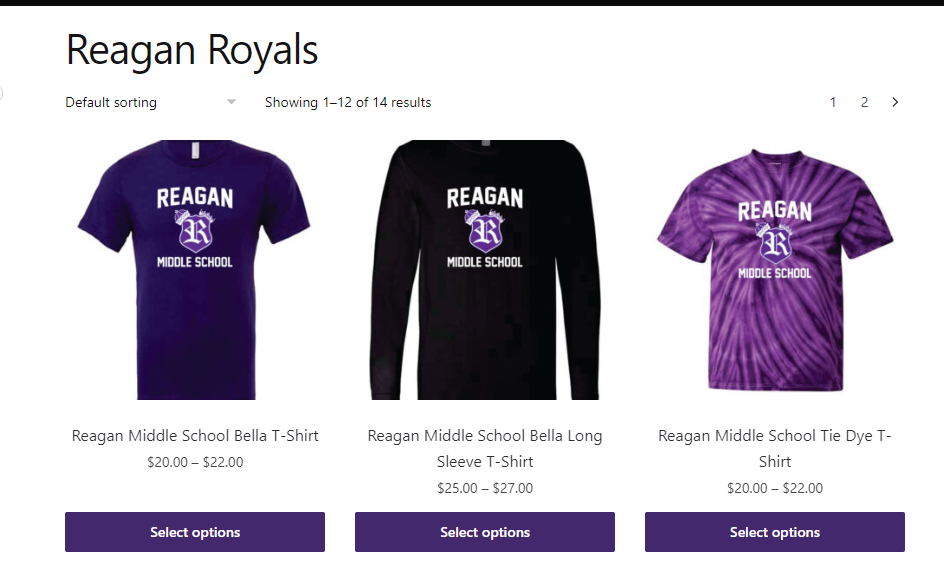The width and height of the screenshot is (944, 563).
Task: Click the purple Bella T-Shirt image
Action: [x=195, y=270]
